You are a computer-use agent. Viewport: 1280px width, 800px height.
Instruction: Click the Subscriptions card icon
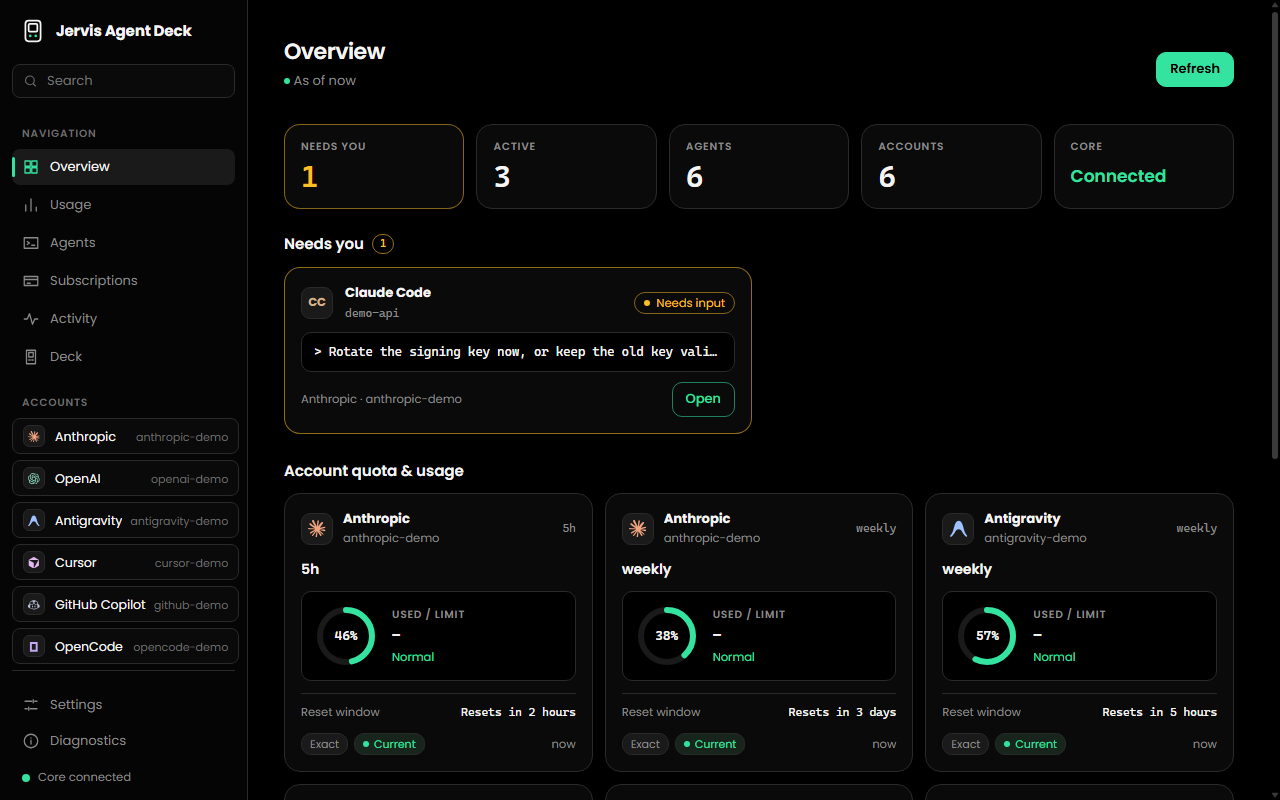(x=31, y=281)
